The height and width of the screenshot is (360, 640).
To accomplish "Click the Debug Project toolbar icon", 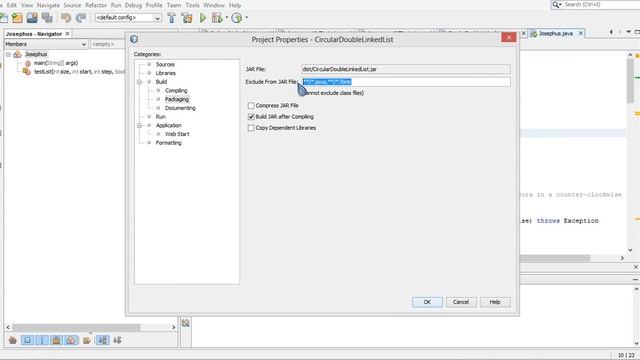I will 217,18.
